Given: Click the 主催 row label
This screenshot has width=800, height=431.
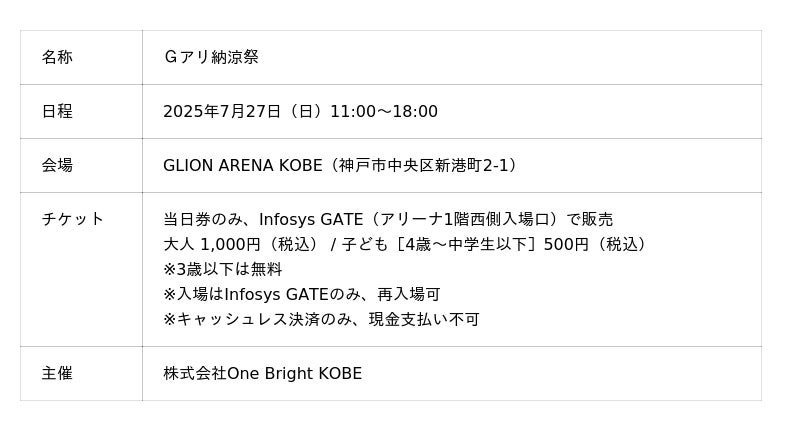Looking at the screenshot, I should pyautogui.click(x=57, y=373).
